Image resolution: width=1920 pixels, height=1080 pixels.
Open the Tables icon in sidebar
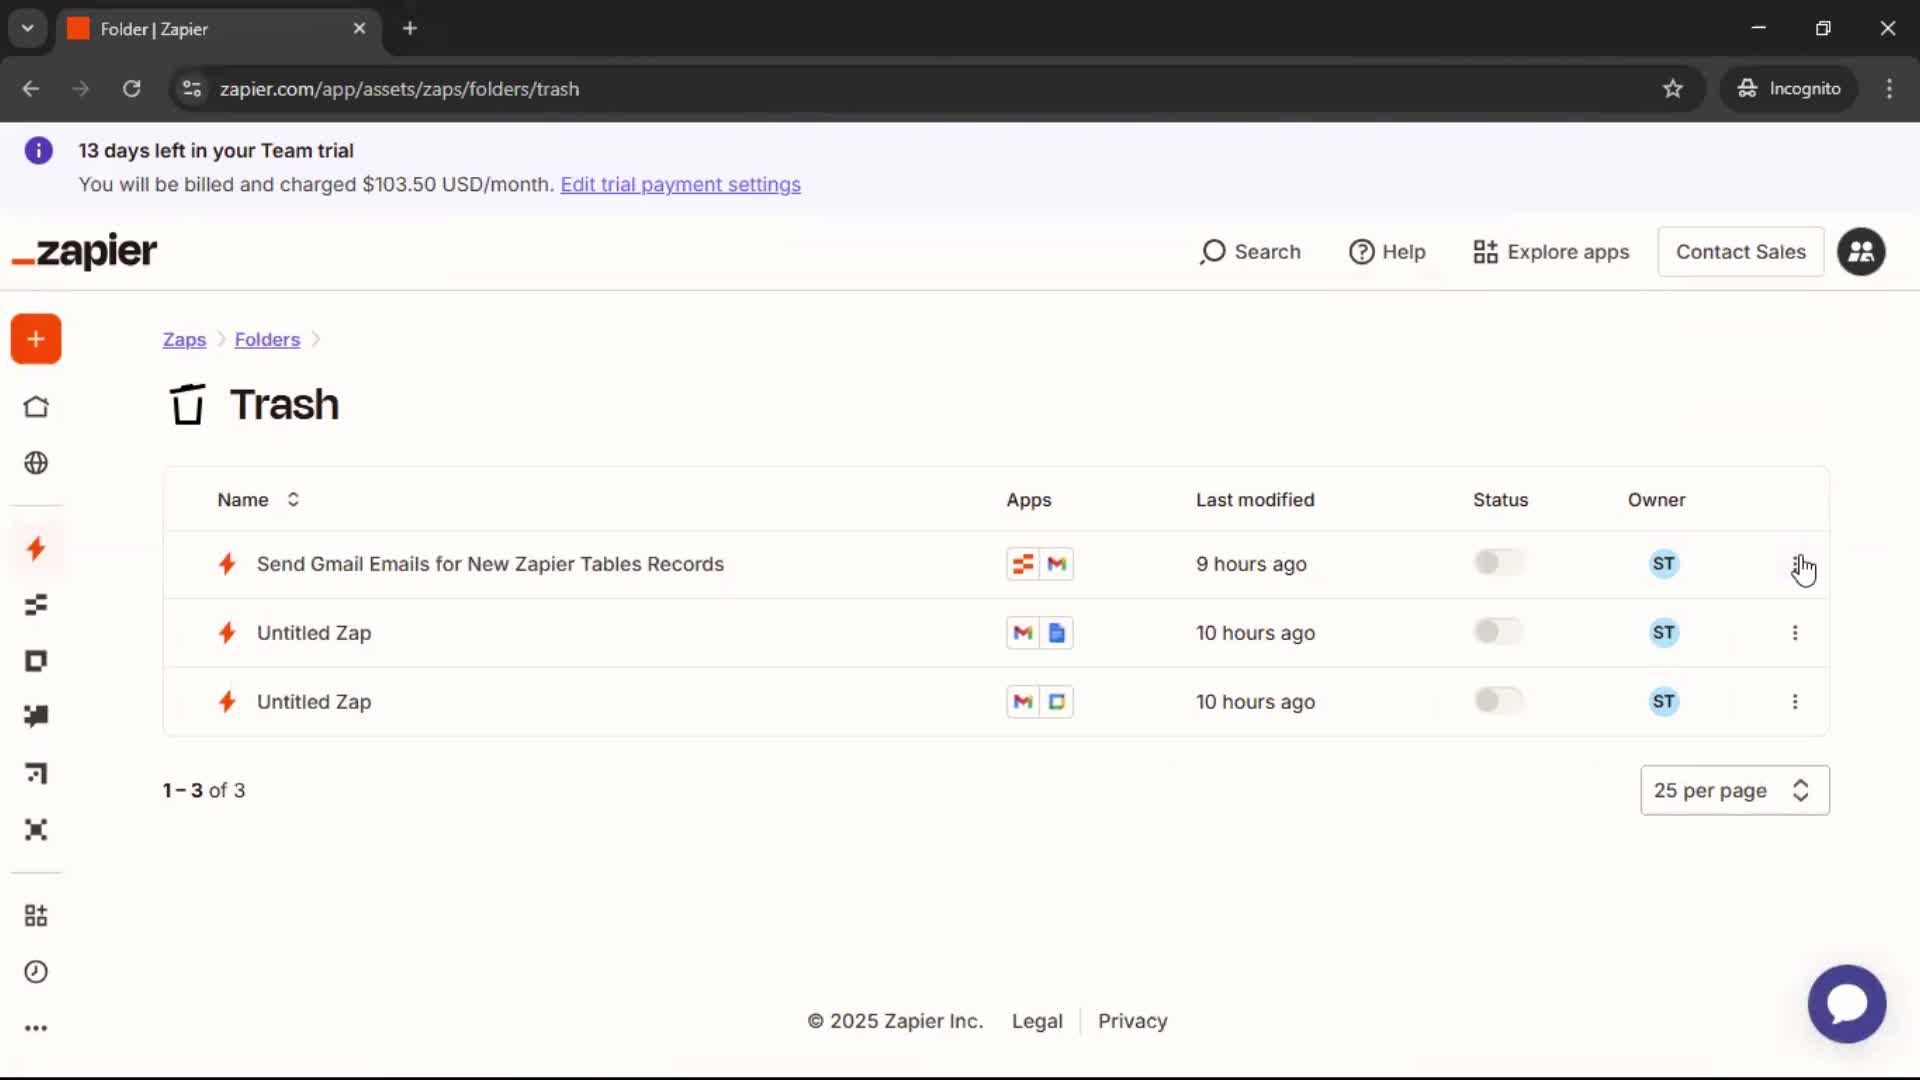pyautogui.click(x=36, y=605)
